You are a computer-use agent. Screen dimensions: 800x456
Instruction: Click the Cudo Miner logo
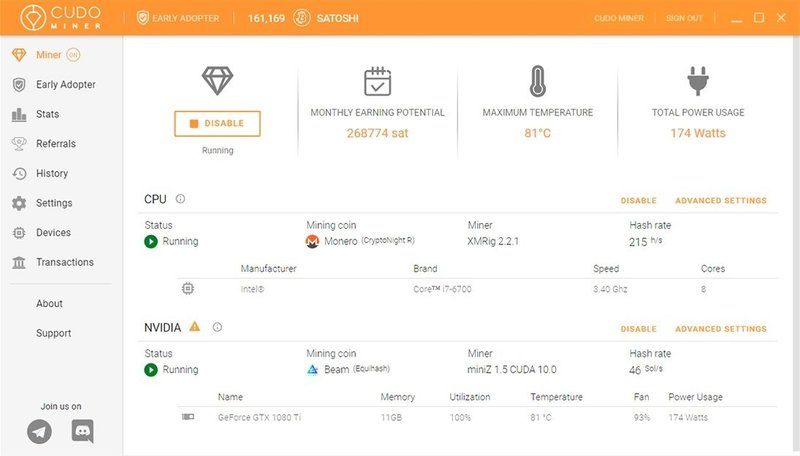(61, 17)
